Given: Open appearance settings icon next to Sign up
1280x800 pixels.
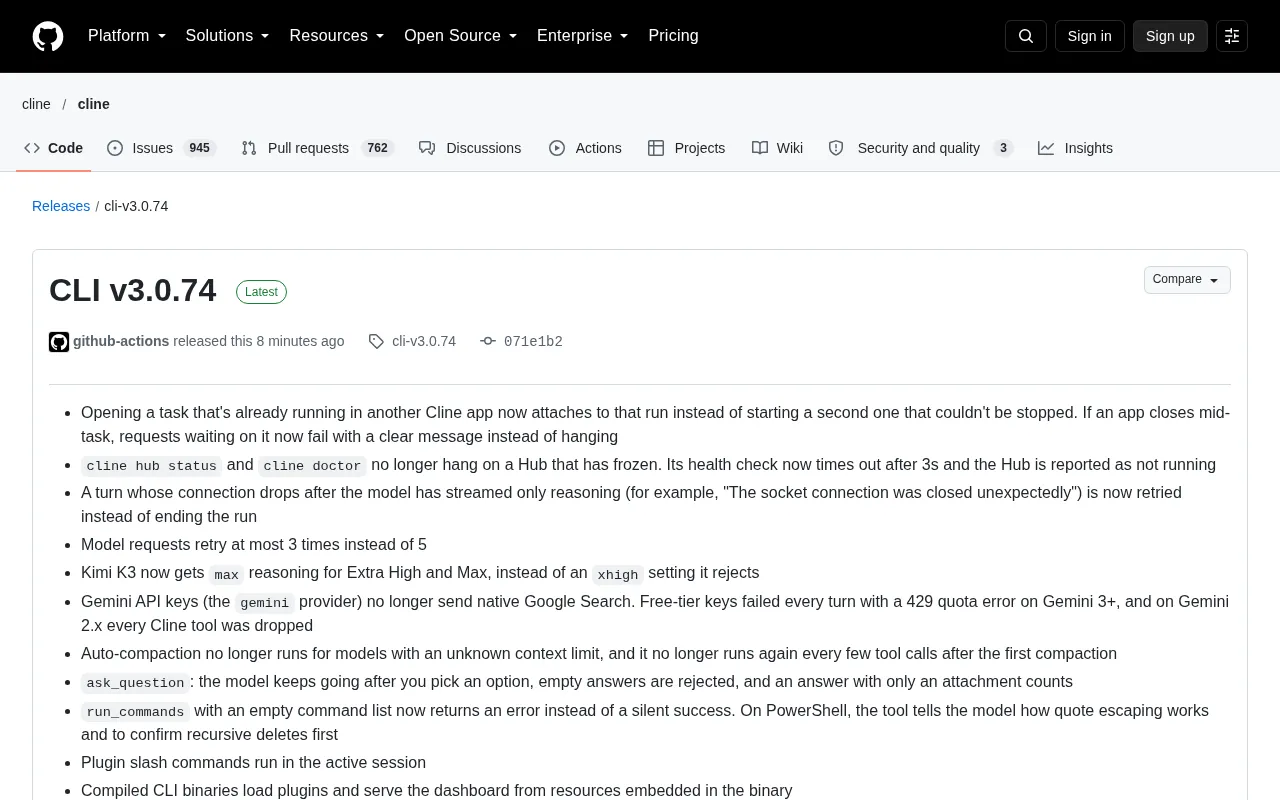Looking at the screenshot, I should 1232,36.
